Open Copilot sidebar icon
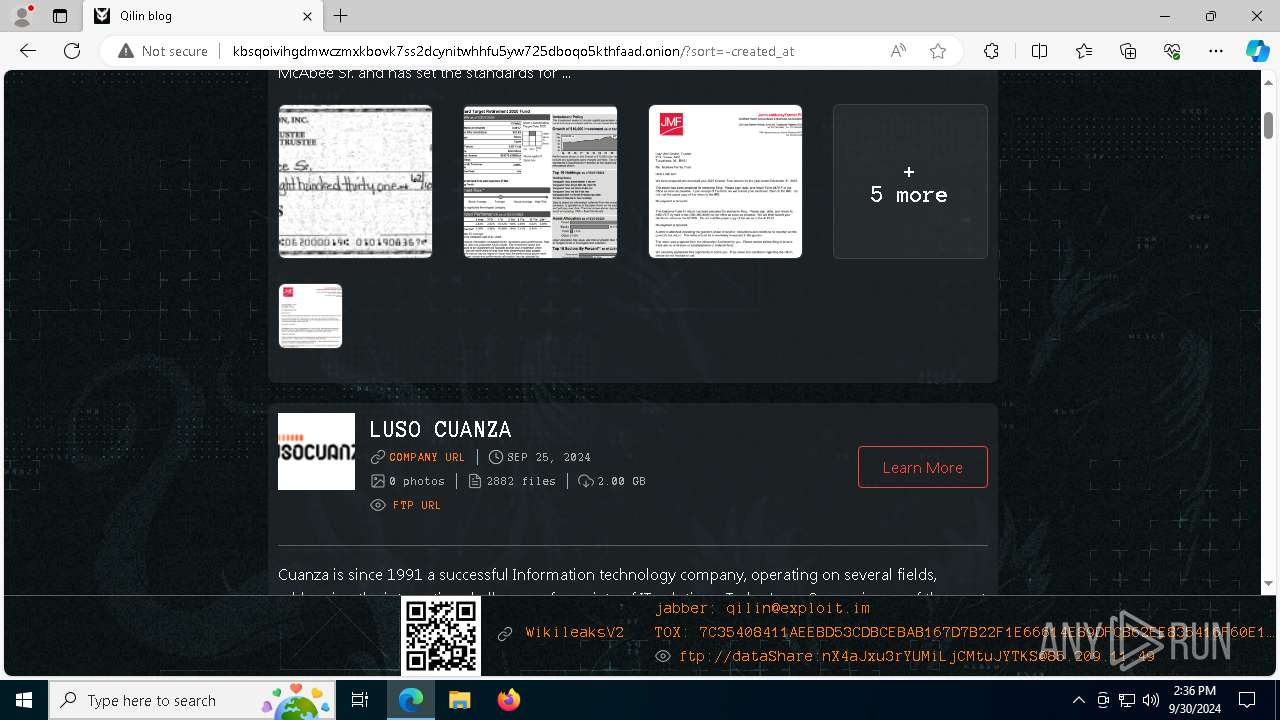 (1257, 51)
